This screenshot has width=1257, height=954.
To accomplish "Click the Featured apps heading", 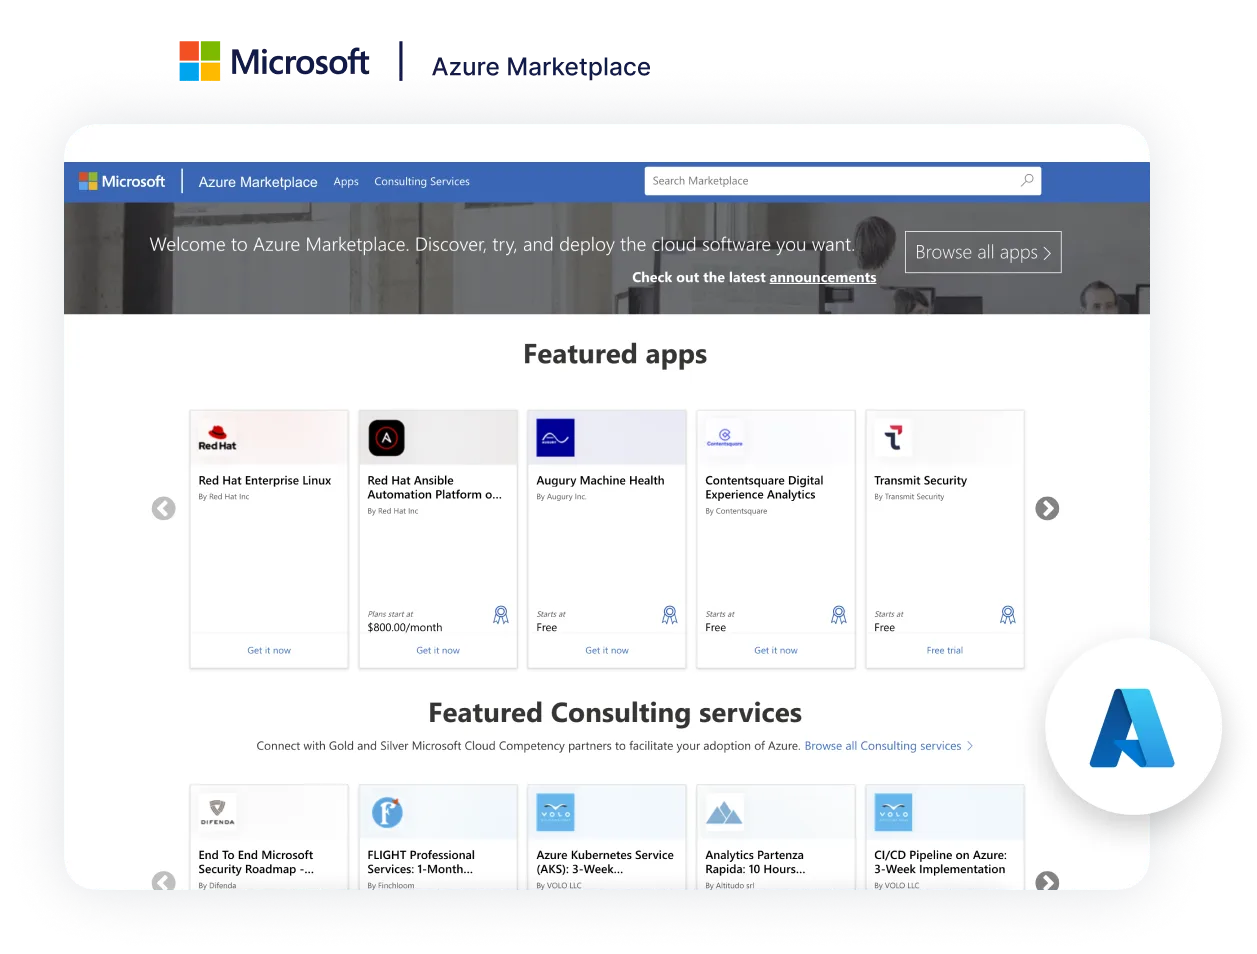I will [615, 355].
